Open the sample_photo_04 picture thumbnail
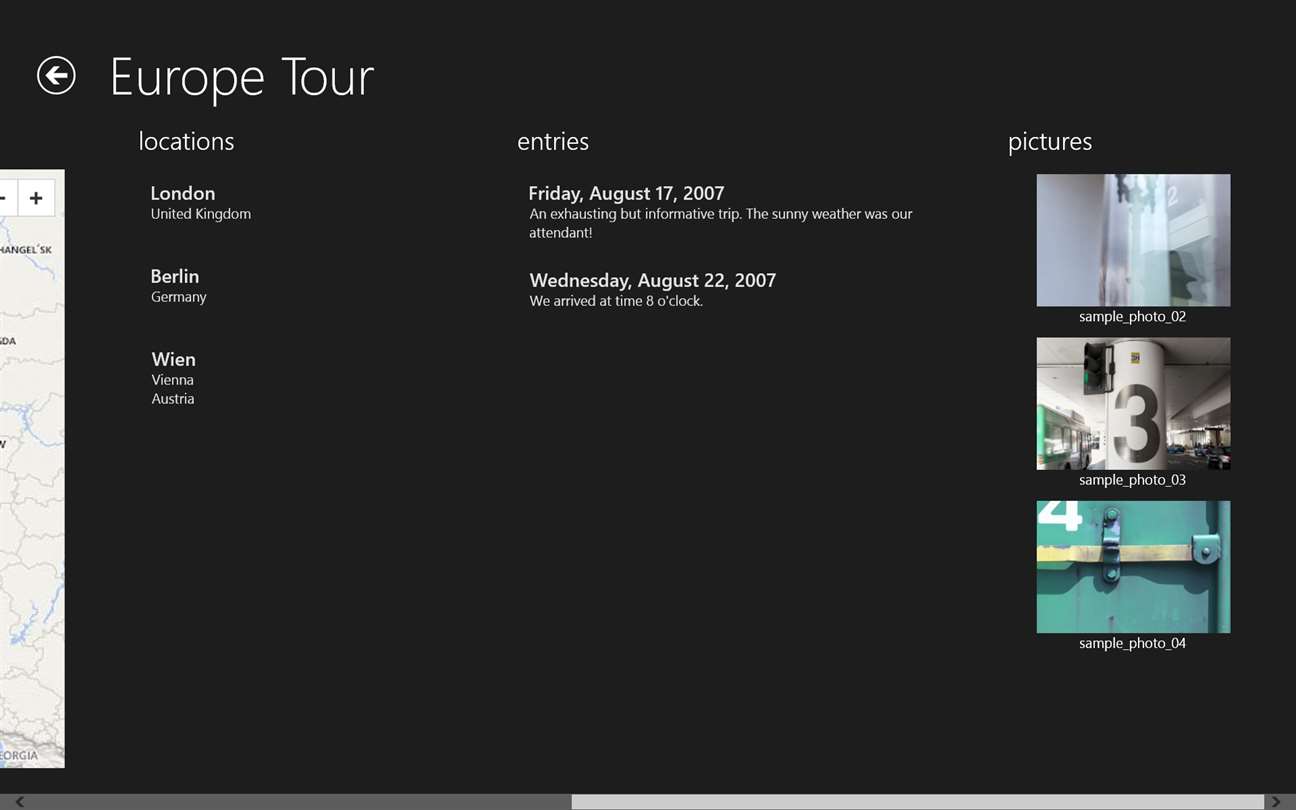The width and height of the screenshot is (1296, 810). tap(1133, 566)
